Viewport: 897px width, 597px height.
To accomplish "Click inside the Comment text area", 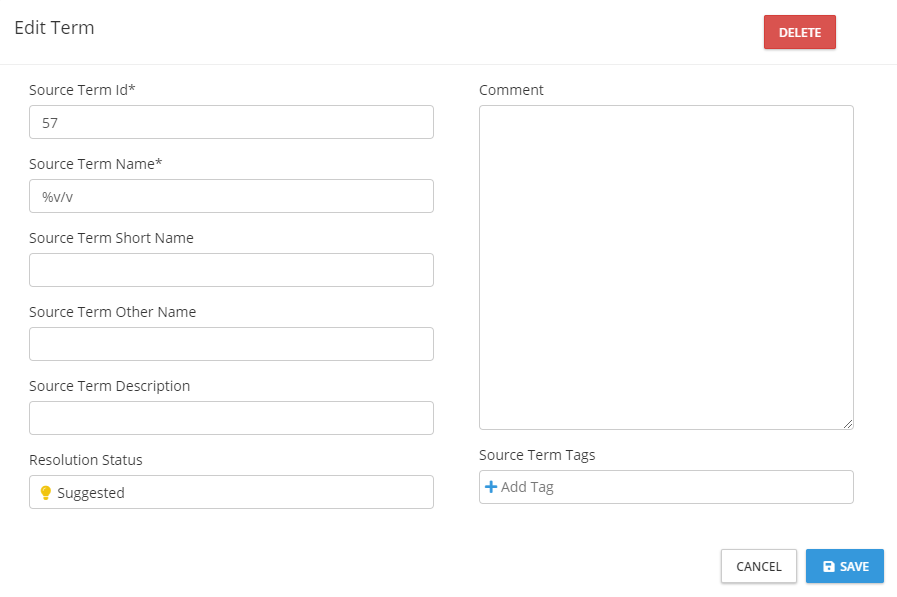I will (x=666, y=267).
